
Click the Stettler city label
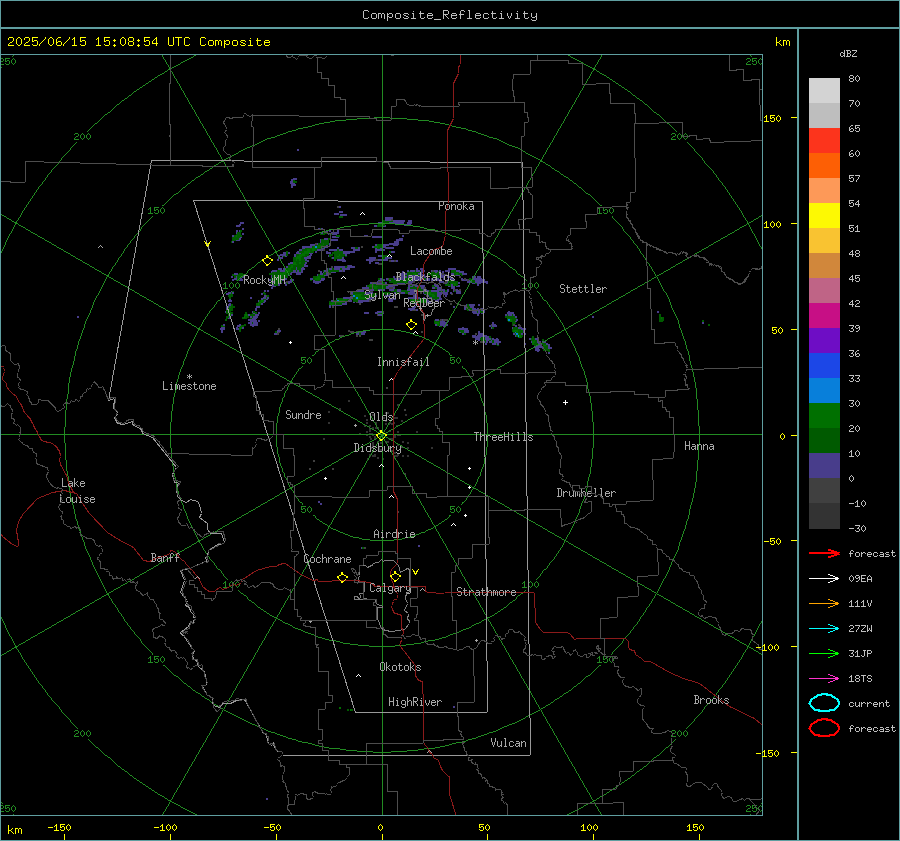[583, 289]
